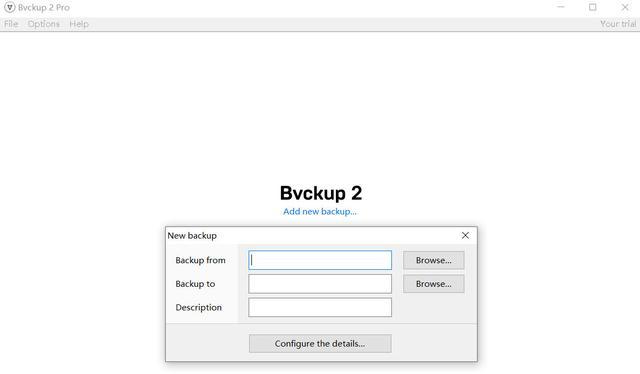Viewport: 640px width, 374px height.
Task: Click Configure the details... button
Action: pyautogui.click(x=320, y=344)
